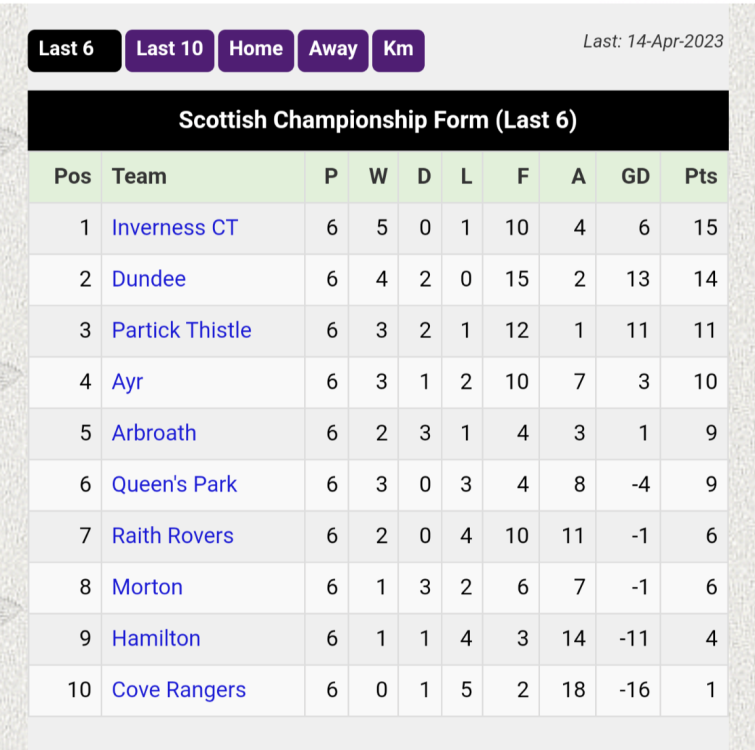Show the Away form table
Image resolution: width=755 pixels, height=750 pixels.
pyautogui.click(x=333, y=51)
